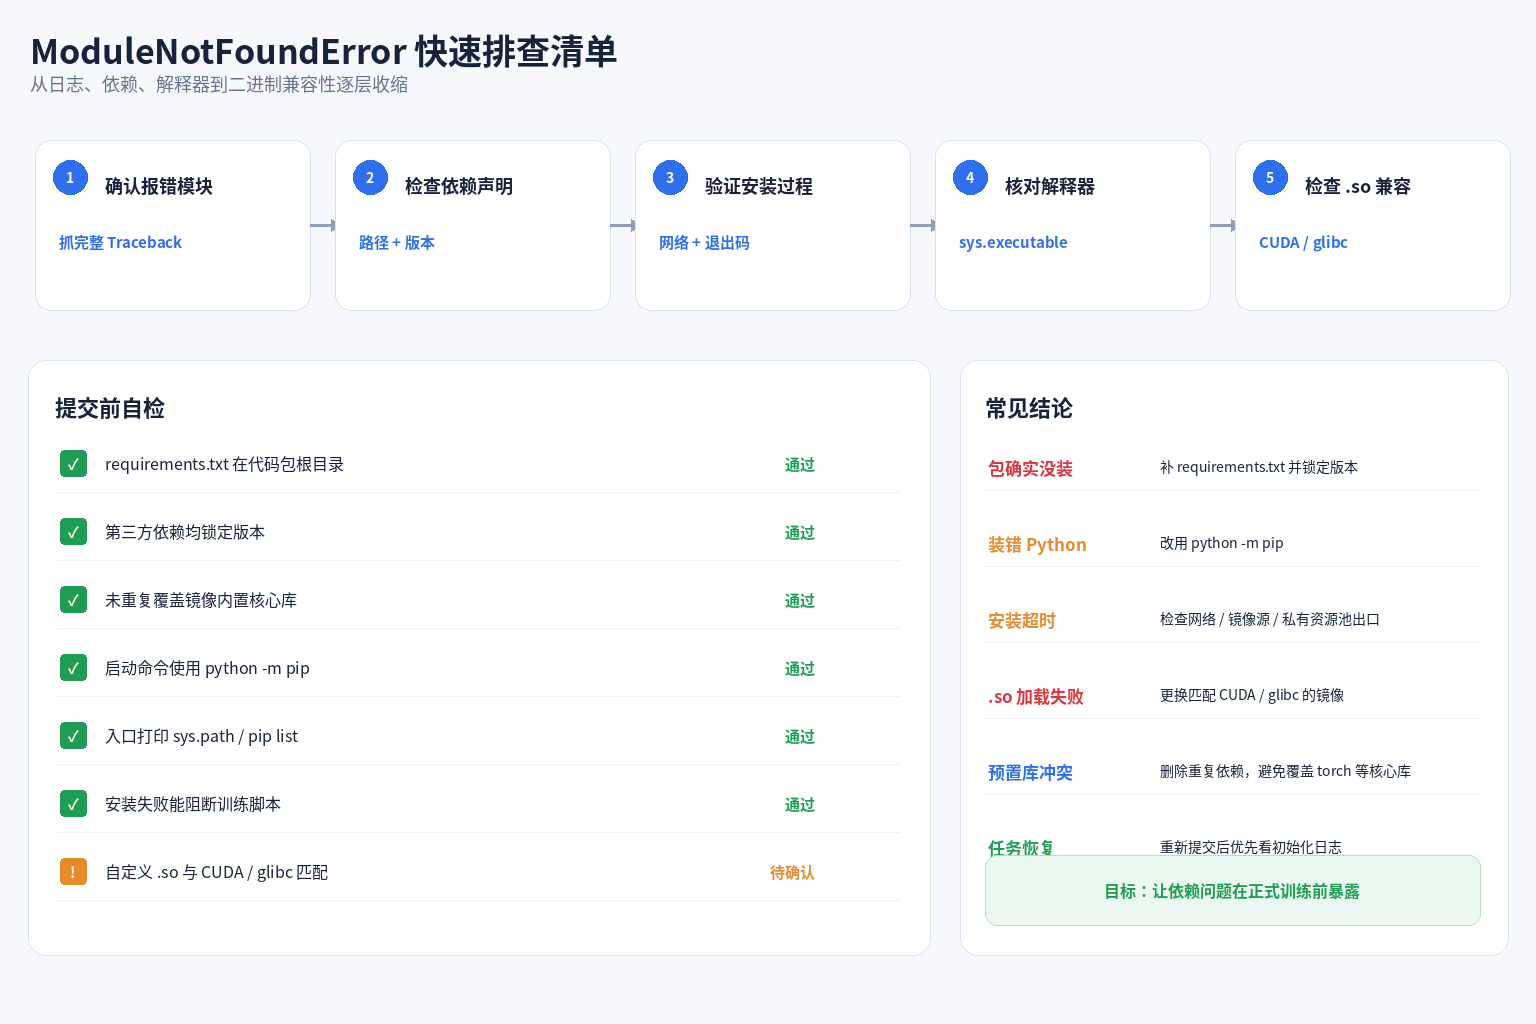1536x1024 pixels.
Task: Click the 自定义 .so 与 CUDA / glibc 匹配 item
Action: tap(216, 872)
